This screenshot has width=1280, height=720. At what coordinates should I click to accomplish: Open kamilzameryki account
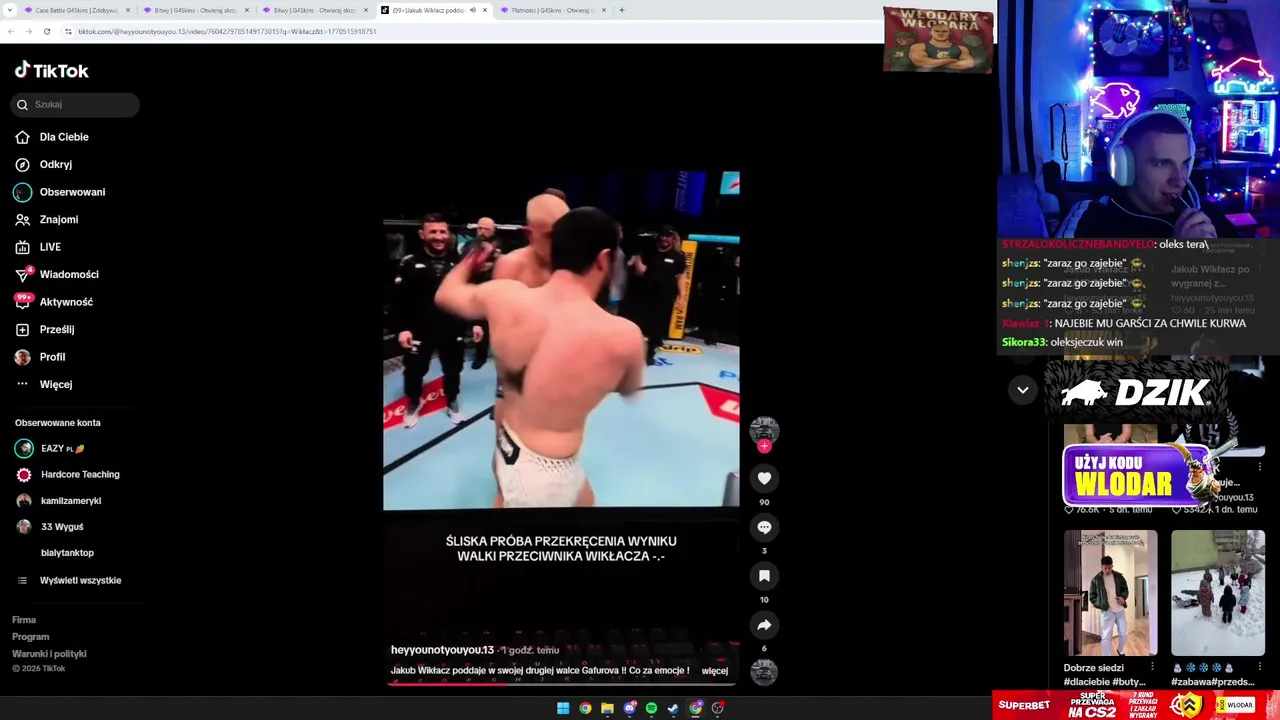70,501
